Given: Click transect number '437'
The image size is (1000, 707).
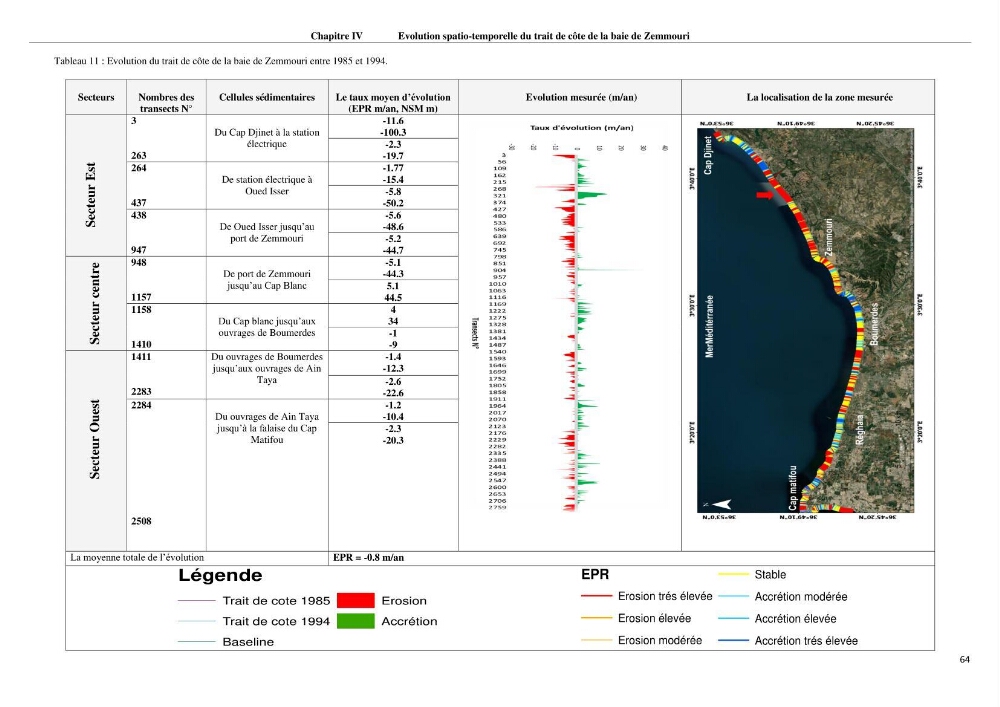Looking at the screenshot, I should [x=138, y=203].
